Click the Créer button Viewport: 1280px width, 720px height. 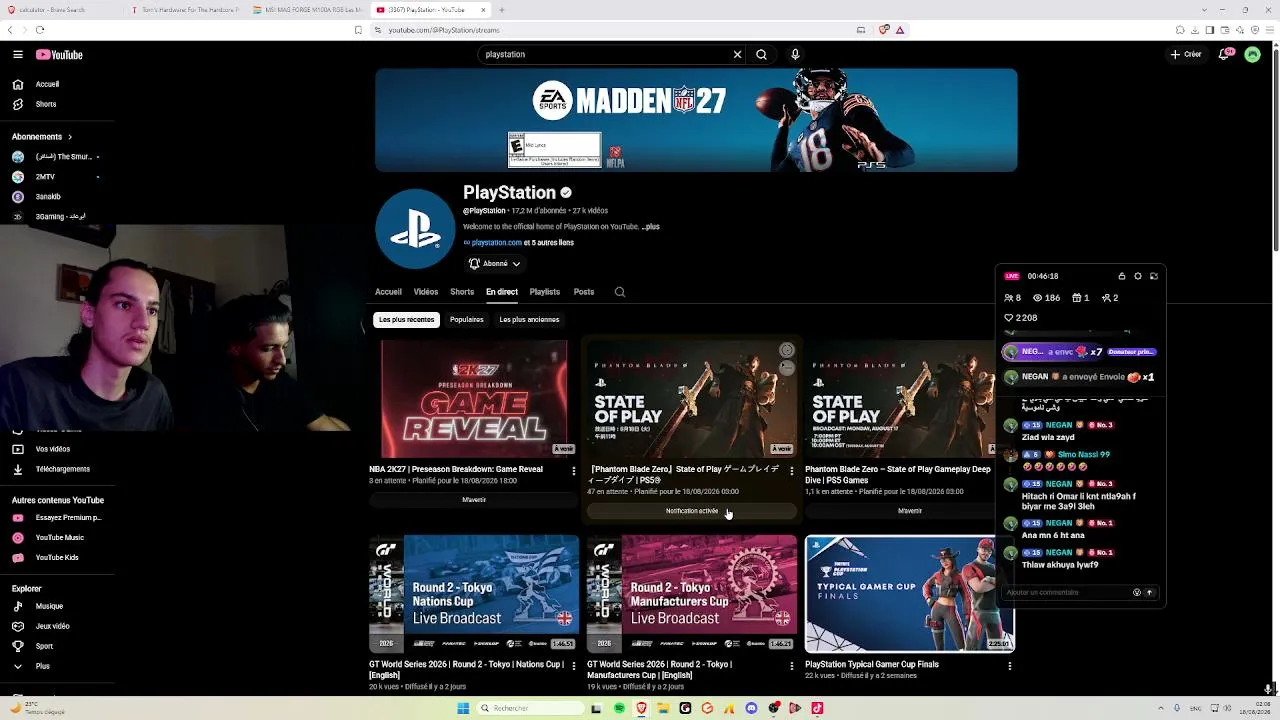[x=1186, y=55]
